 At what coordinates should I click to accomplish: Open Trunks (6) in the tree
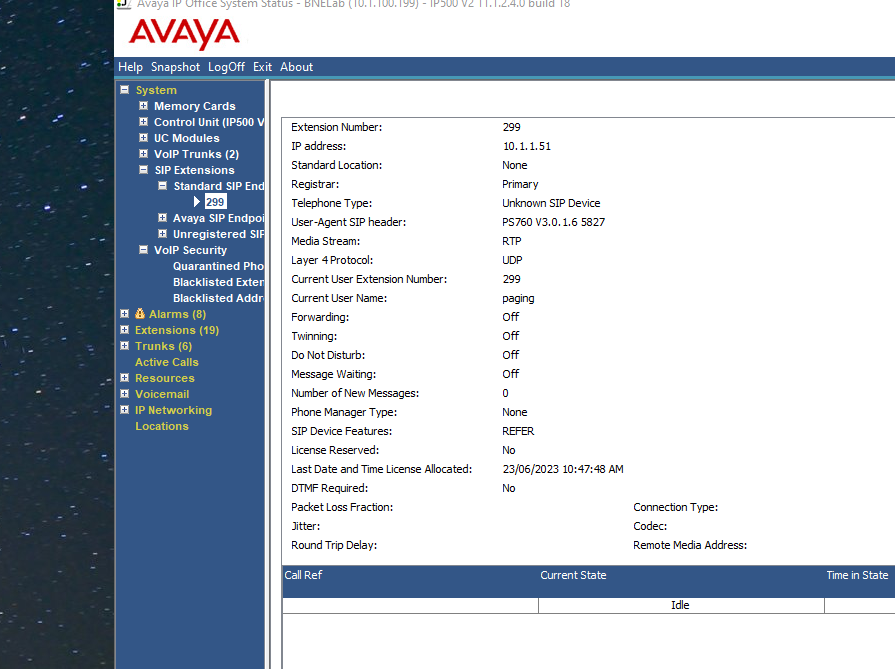163,346
